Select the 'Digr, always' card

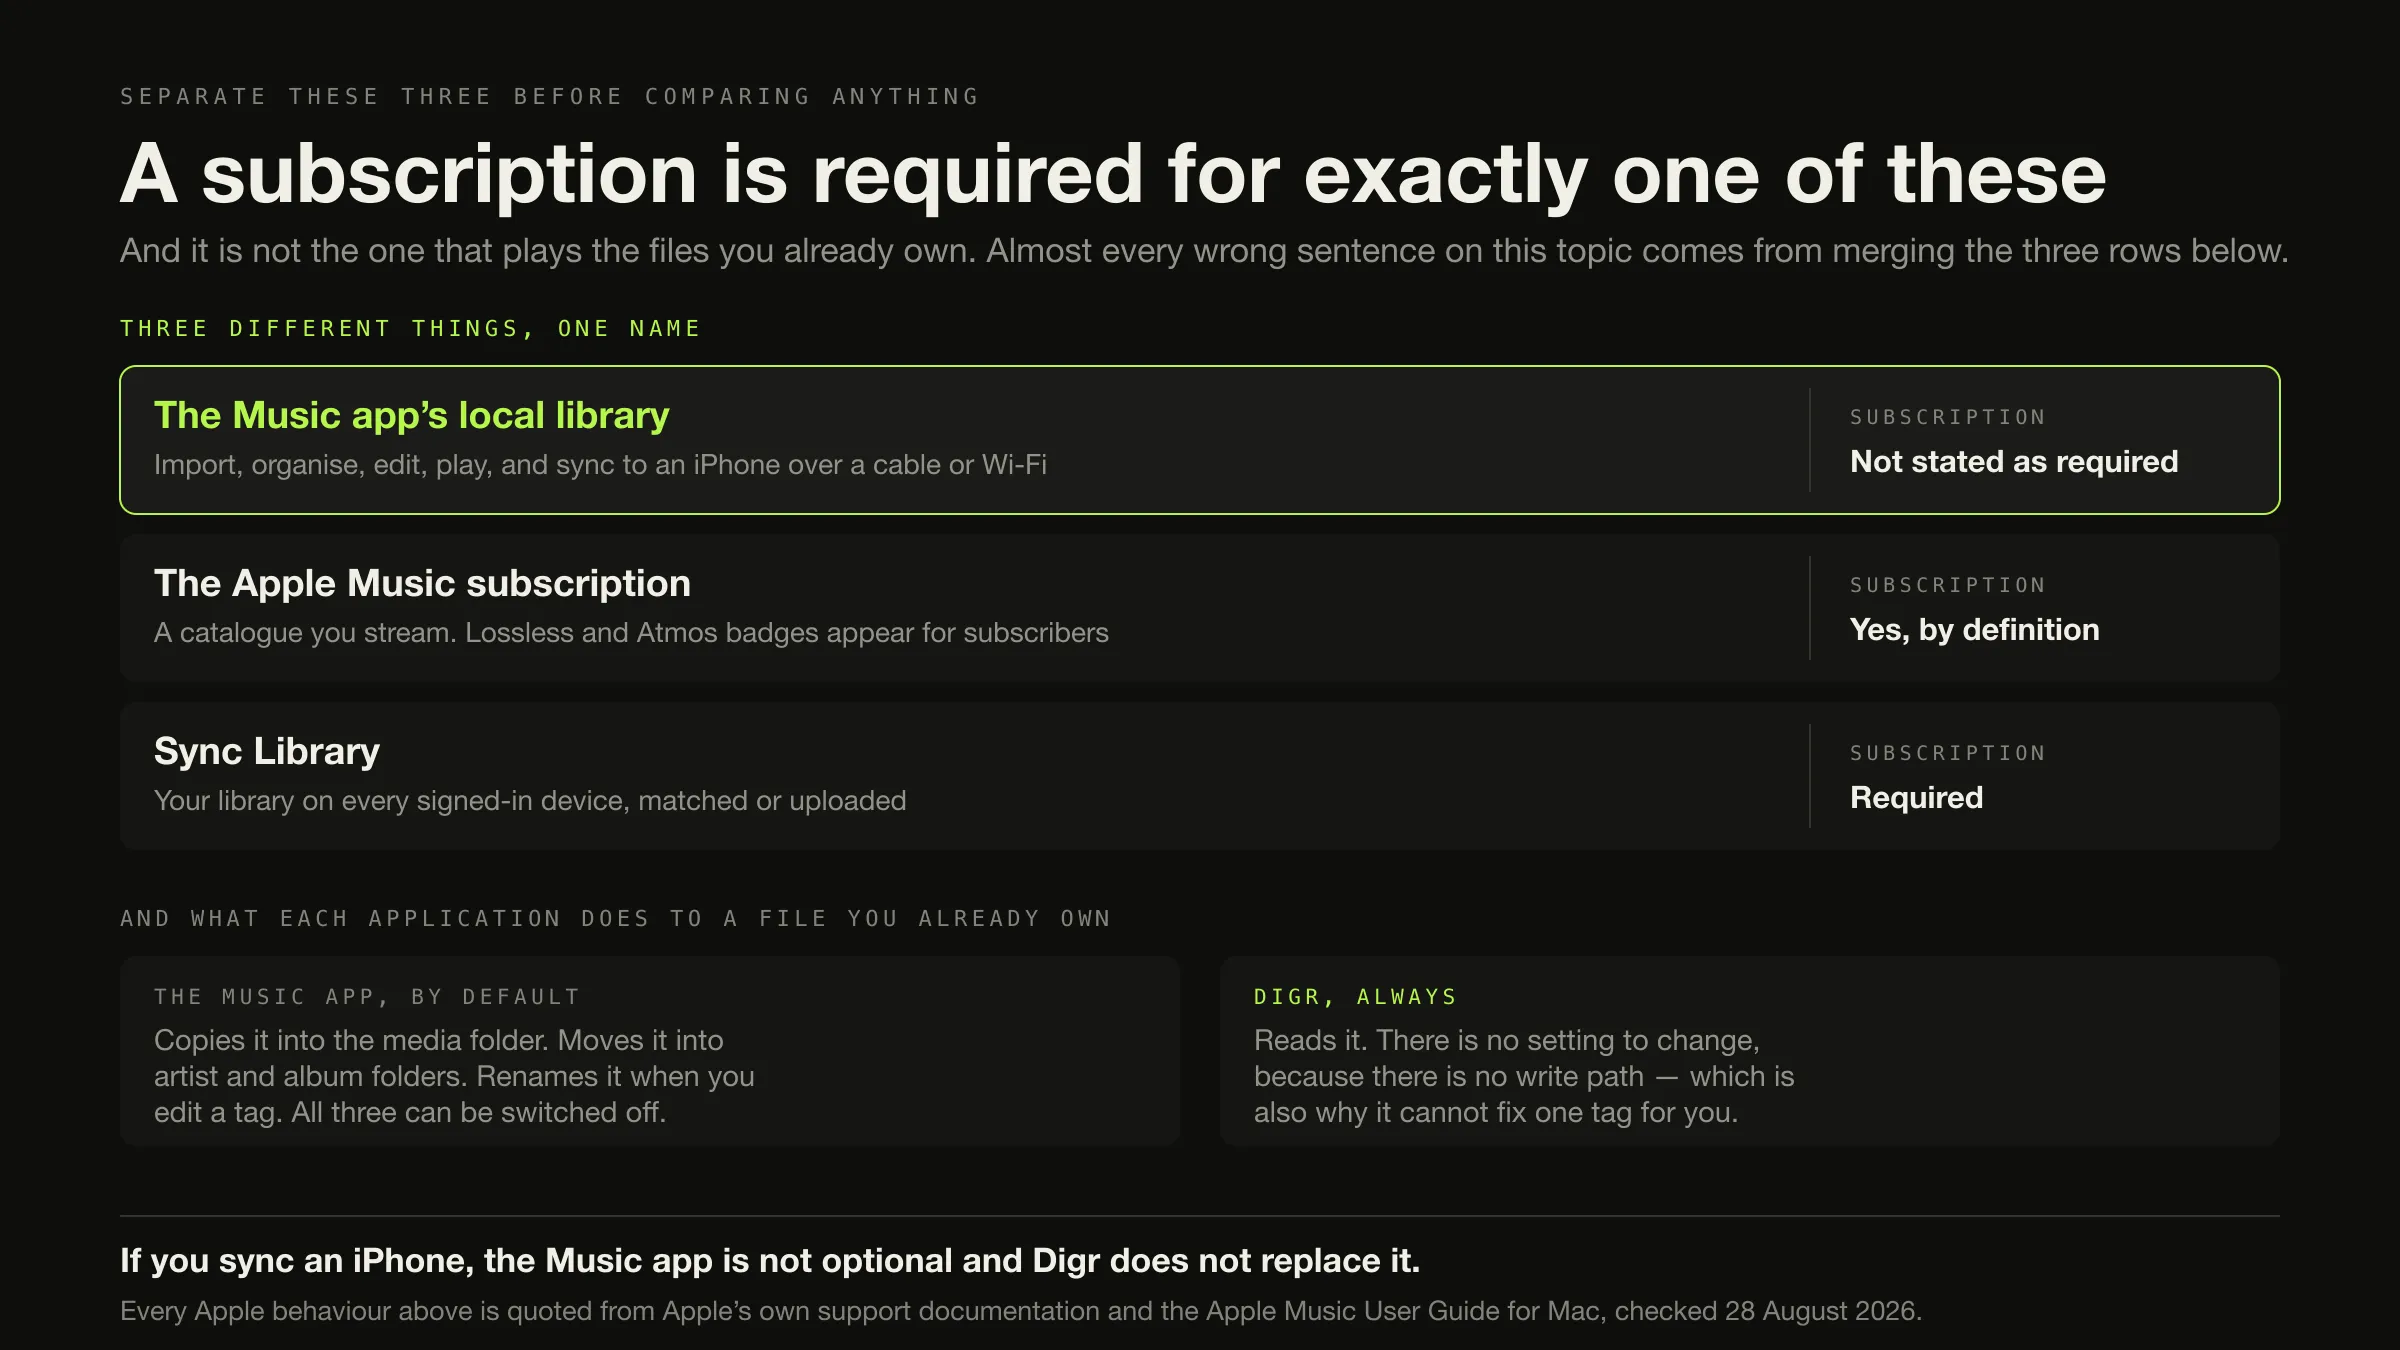(1750, 1051)
